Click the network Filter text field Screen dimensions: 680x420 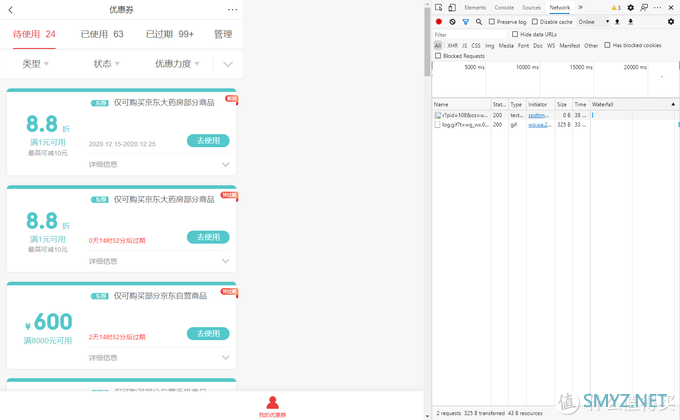coord(470,34)
